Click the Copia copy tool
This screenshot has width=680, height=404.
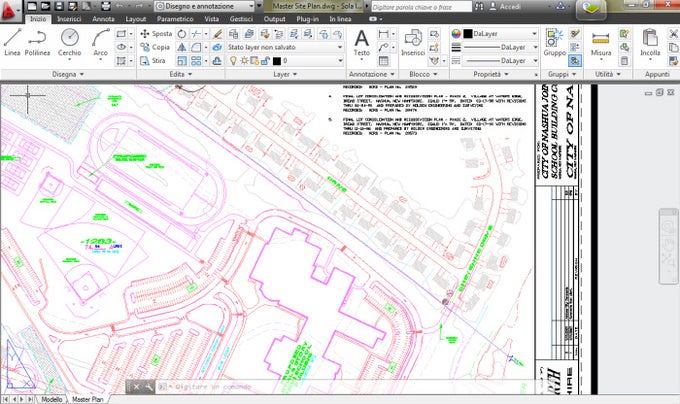click(155, 47)
